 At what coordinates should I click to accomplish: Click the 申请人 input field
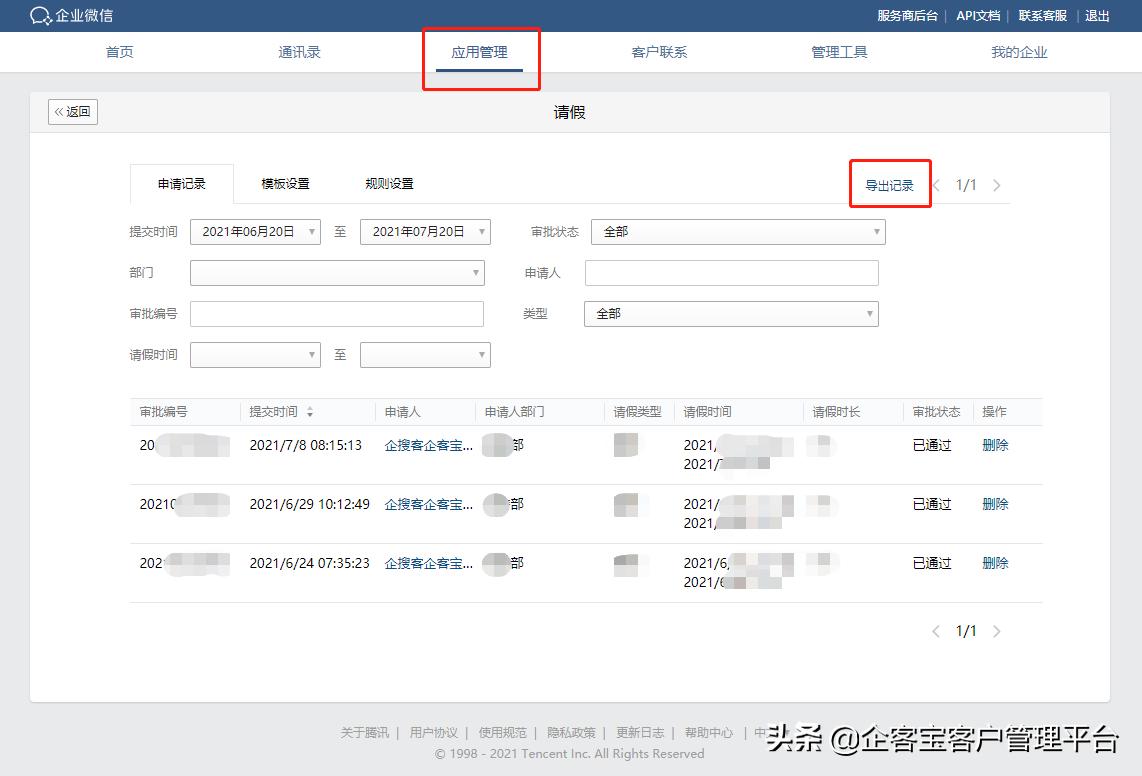pyautogui.click(x=731, y=272)
